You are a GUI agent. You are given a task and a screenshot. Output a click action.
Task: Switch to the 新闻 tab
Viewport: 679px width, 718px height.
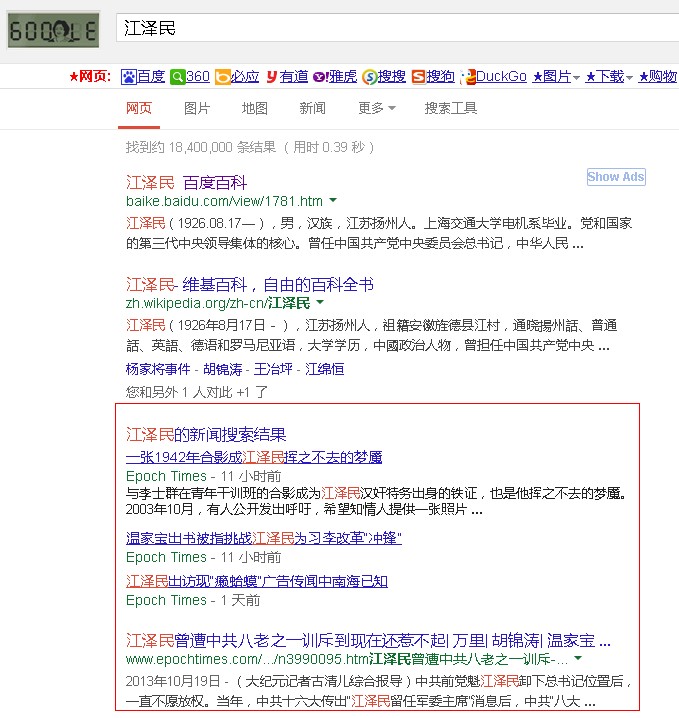coord(312,109)
